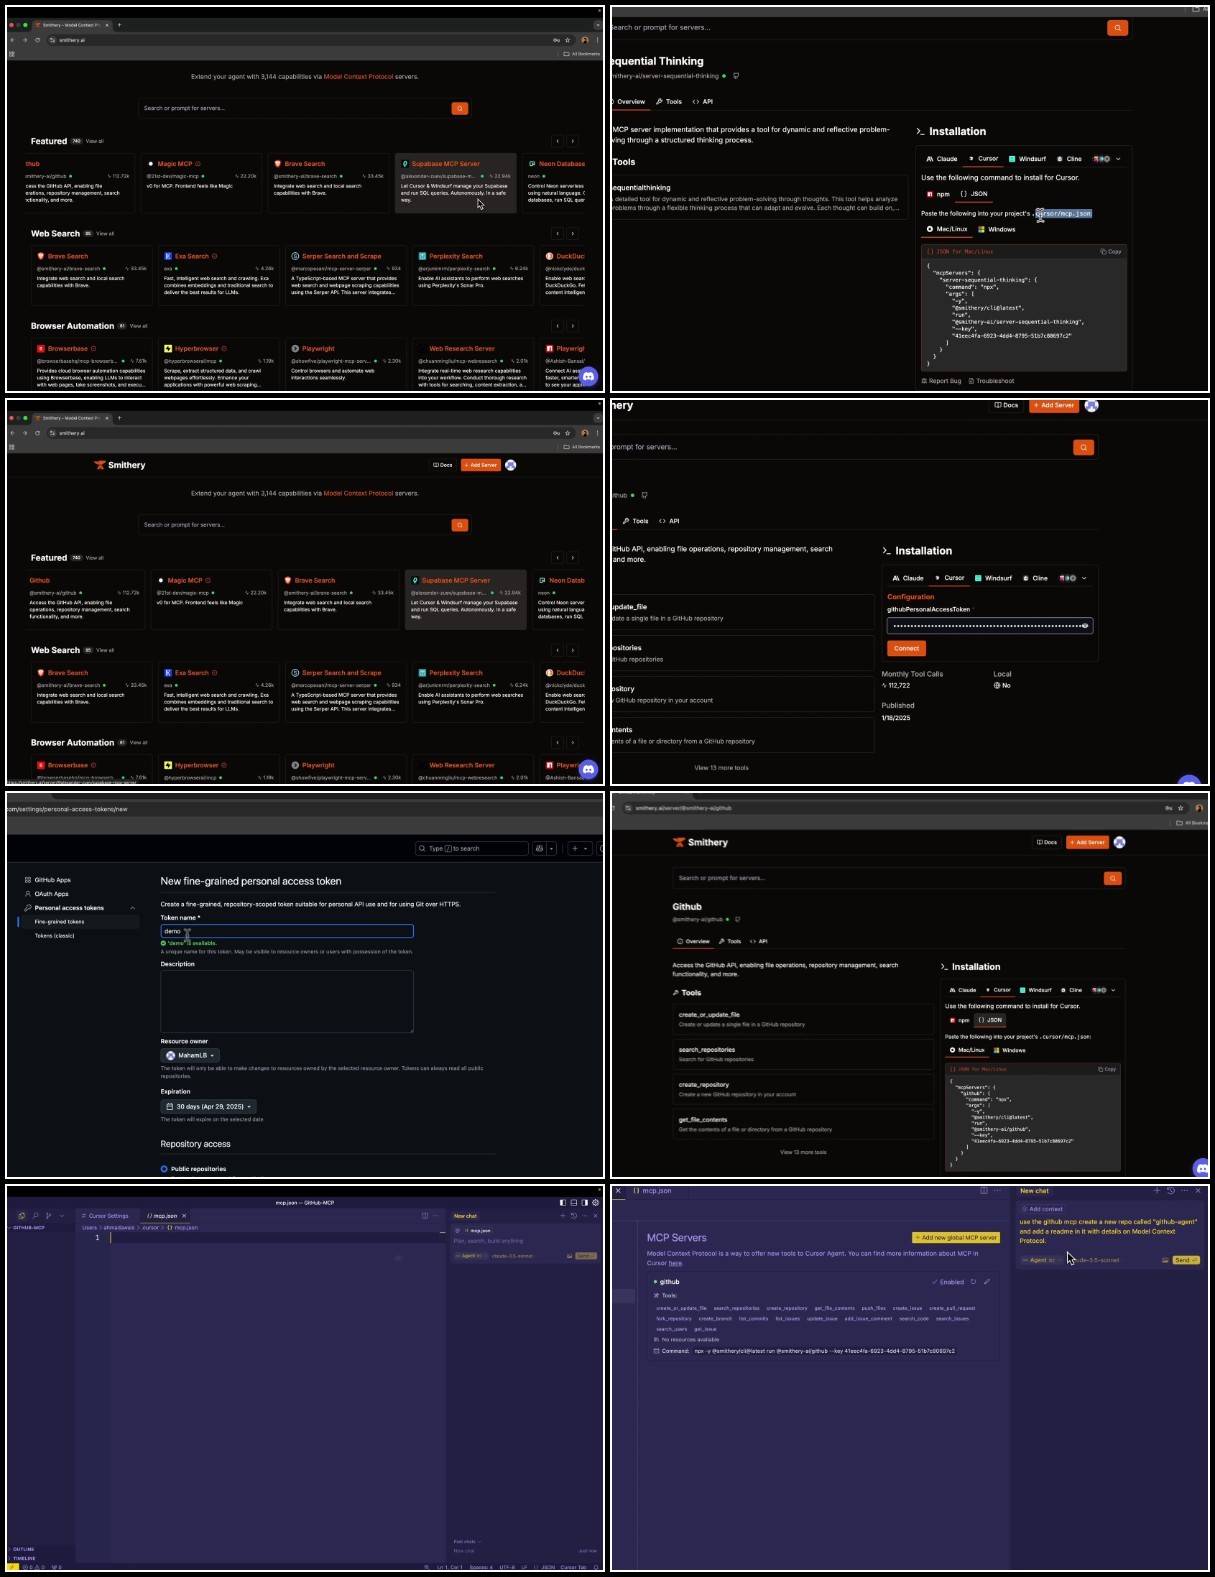This screenshot has width=1215, height=1577.
Task: Expand the OUTLINE section in Cursor's sidebar
Action: [x=24, y=1549]
